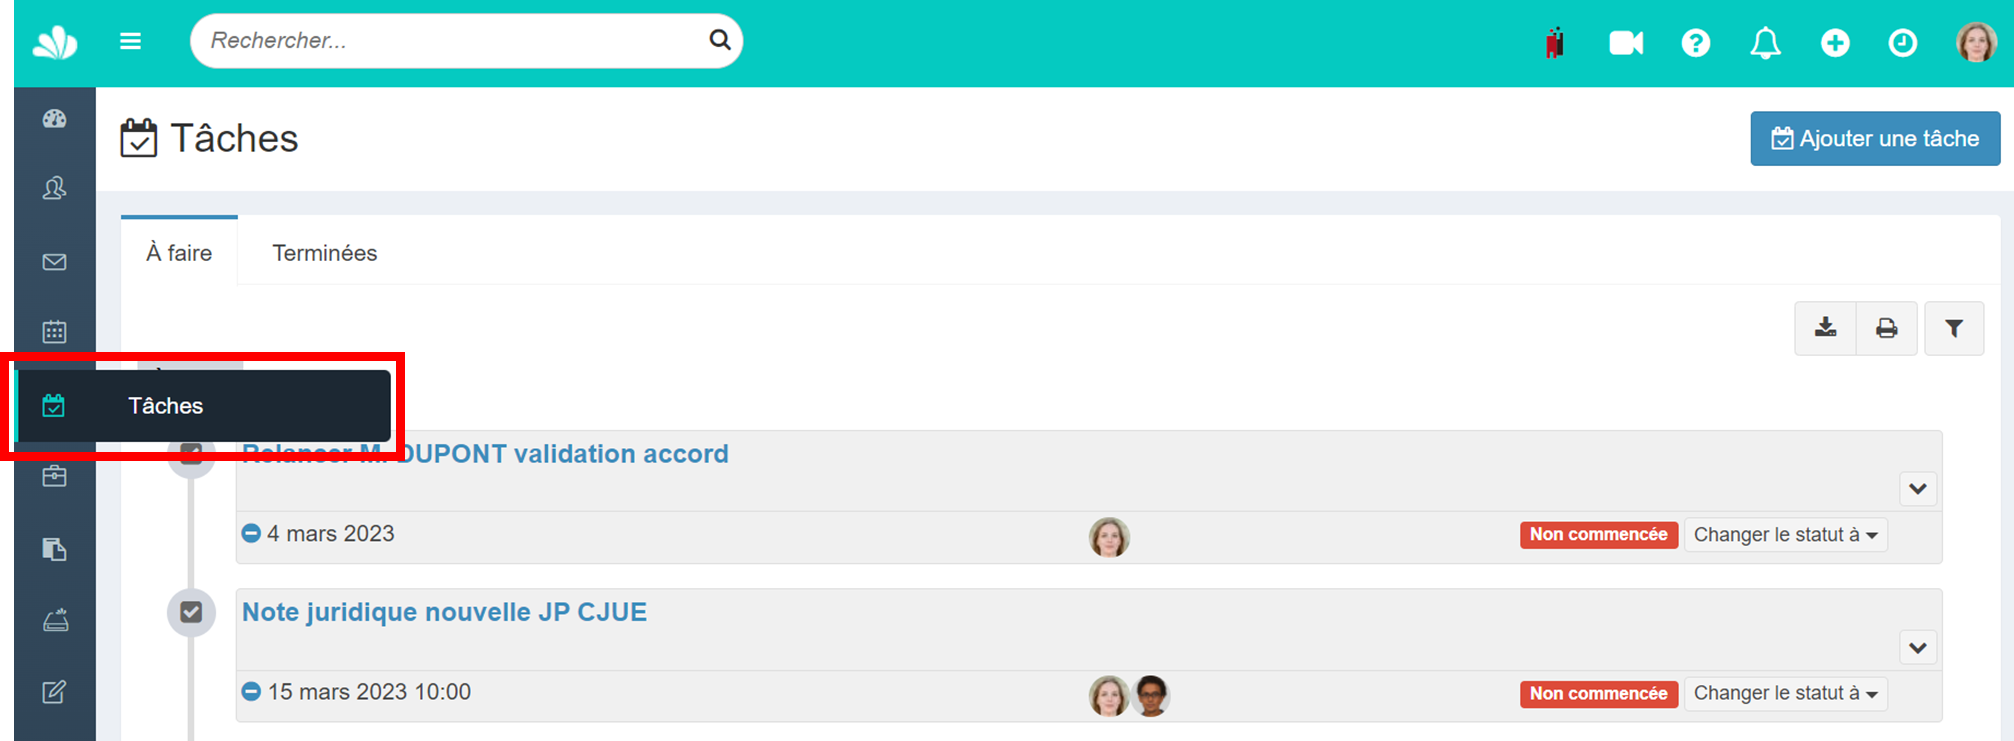The image size is (2014, 741).
Task: Open Changer le statut dropdown for 4 mars task
Action: point(1785,535)
